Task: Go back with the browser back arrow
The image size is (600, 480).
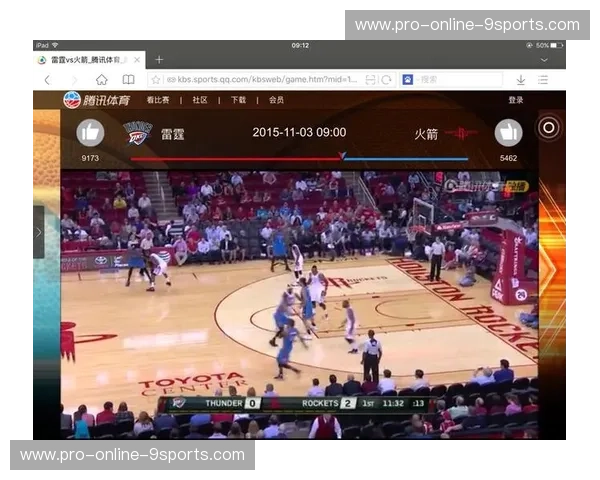Action: [x=46, y=79]
